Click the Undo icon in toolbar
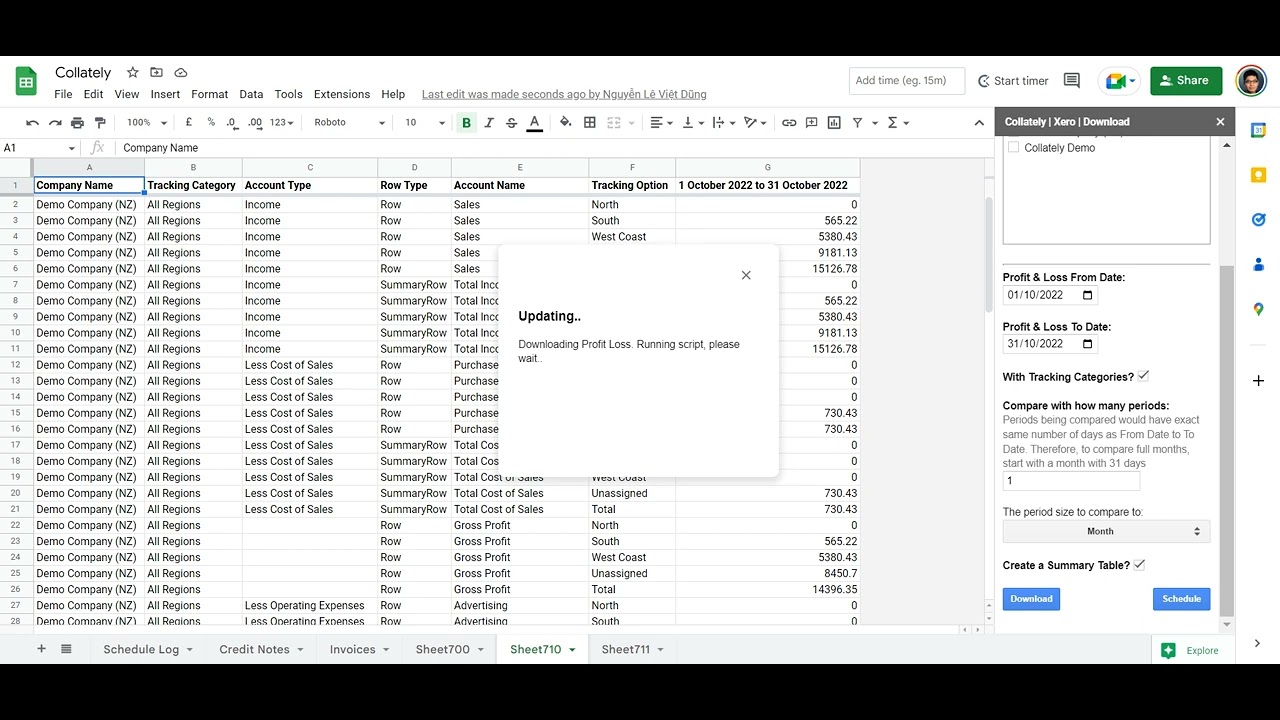Screen dimensions: 1280x720 (x=32, y=122)
